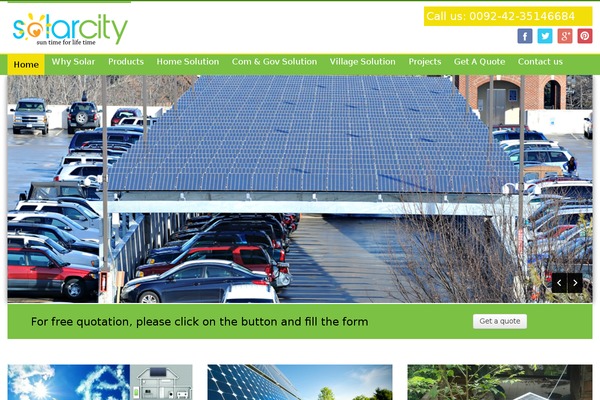Show next slide with right arrow
600x400 pixels.
tap(575, 283)
